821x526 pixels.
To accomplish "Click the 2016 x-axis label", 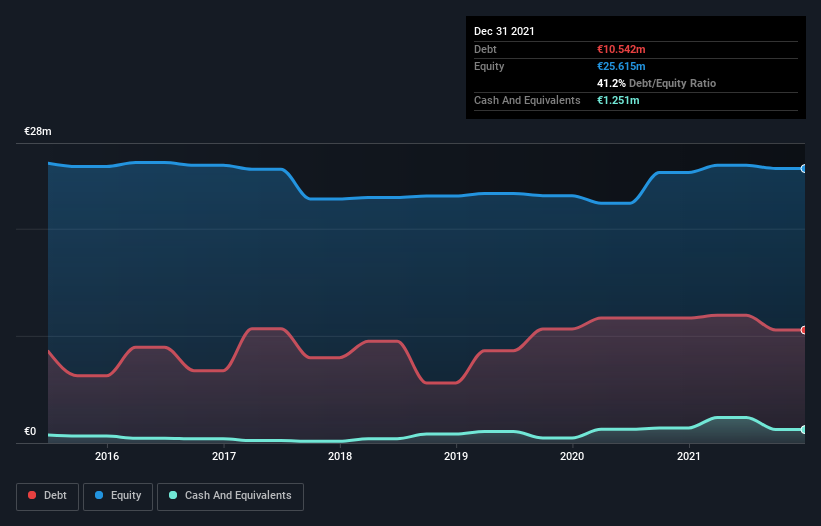I will click(107, 456).
